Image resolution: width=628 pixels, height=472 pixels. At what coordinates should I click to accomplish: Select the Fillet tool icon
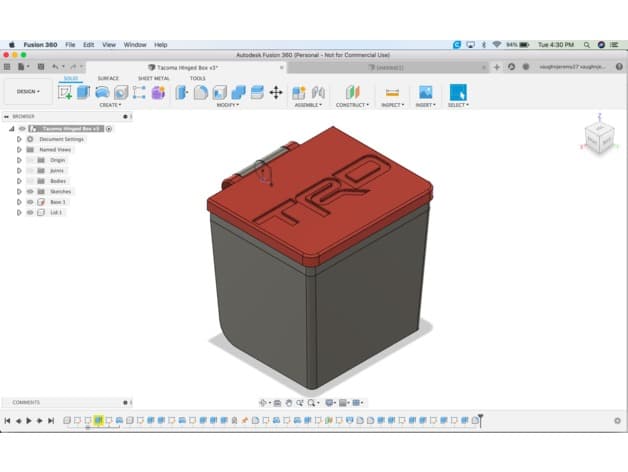tap(201, 93)
